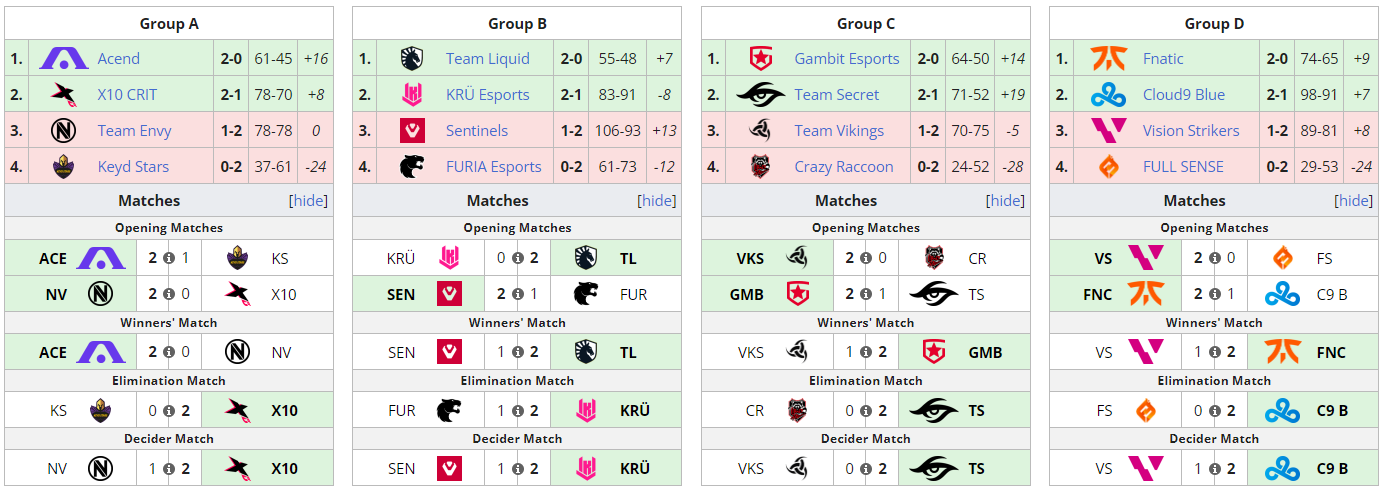Open the KRÜ Esports team page
This screenshot has height=492, width=1385.
[x=488, y=95]
